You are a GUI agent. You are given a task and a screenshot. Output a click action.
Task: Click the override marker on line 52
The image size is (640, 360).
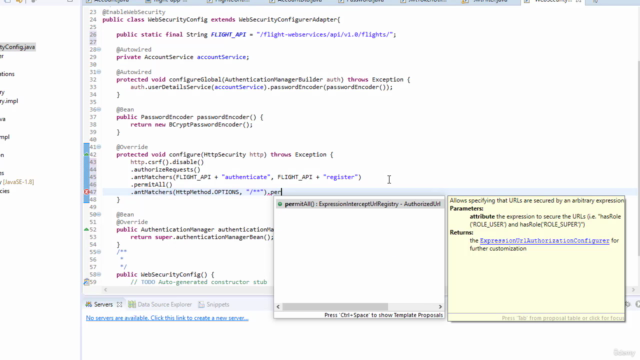pos(87,229)
